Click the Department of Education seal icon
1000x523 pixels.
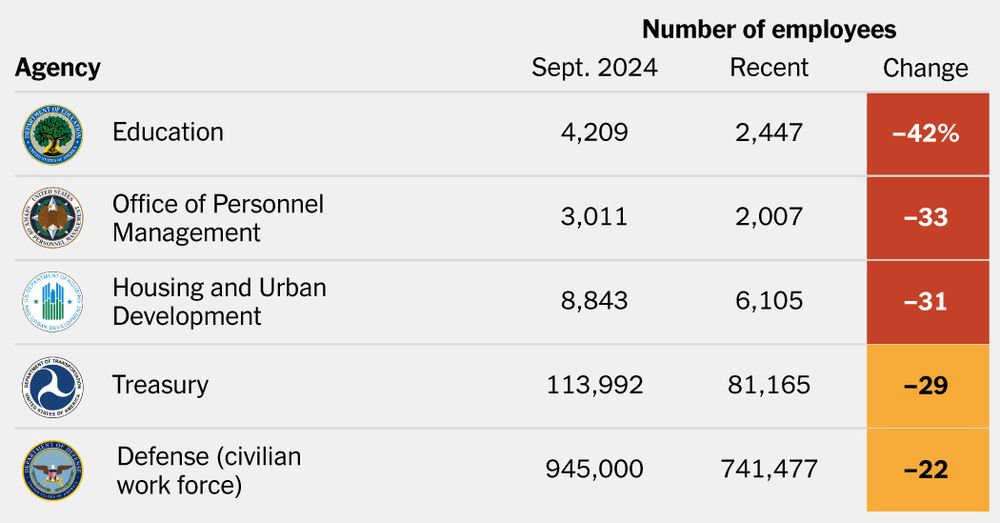click(54, 133)
